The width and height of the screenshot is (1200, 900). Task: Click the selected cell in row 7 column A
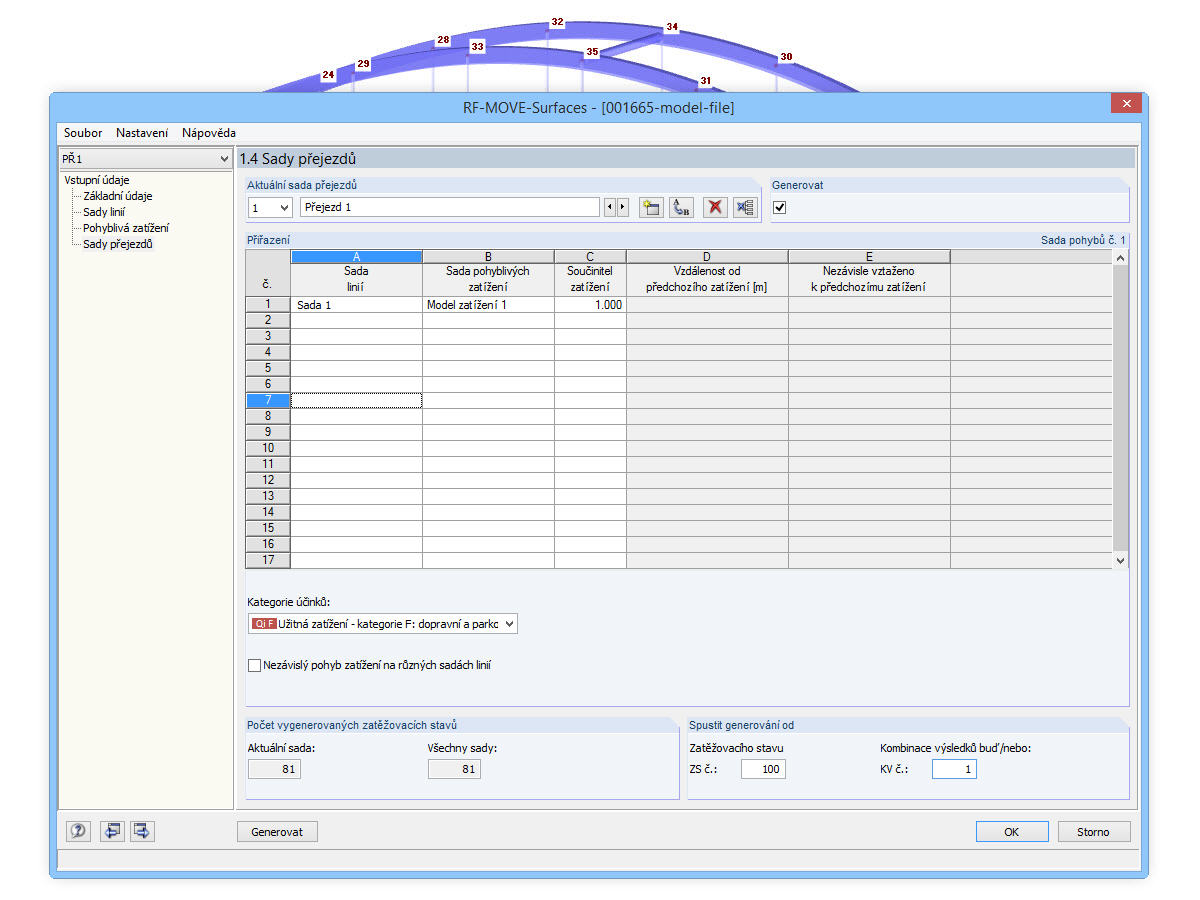[356, 400]
